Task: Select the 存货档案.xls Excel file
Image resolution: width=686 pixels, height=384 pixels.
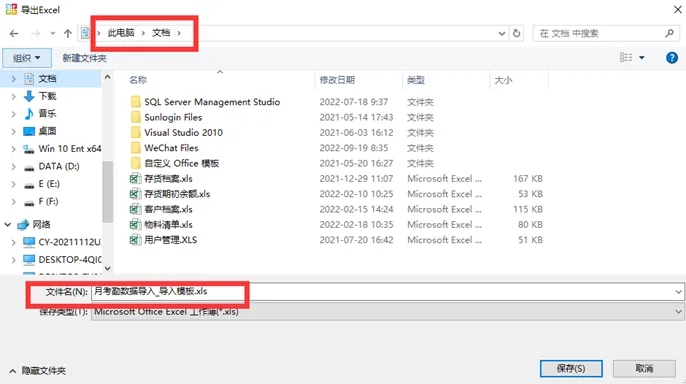Action: click(x=168, y=178)
